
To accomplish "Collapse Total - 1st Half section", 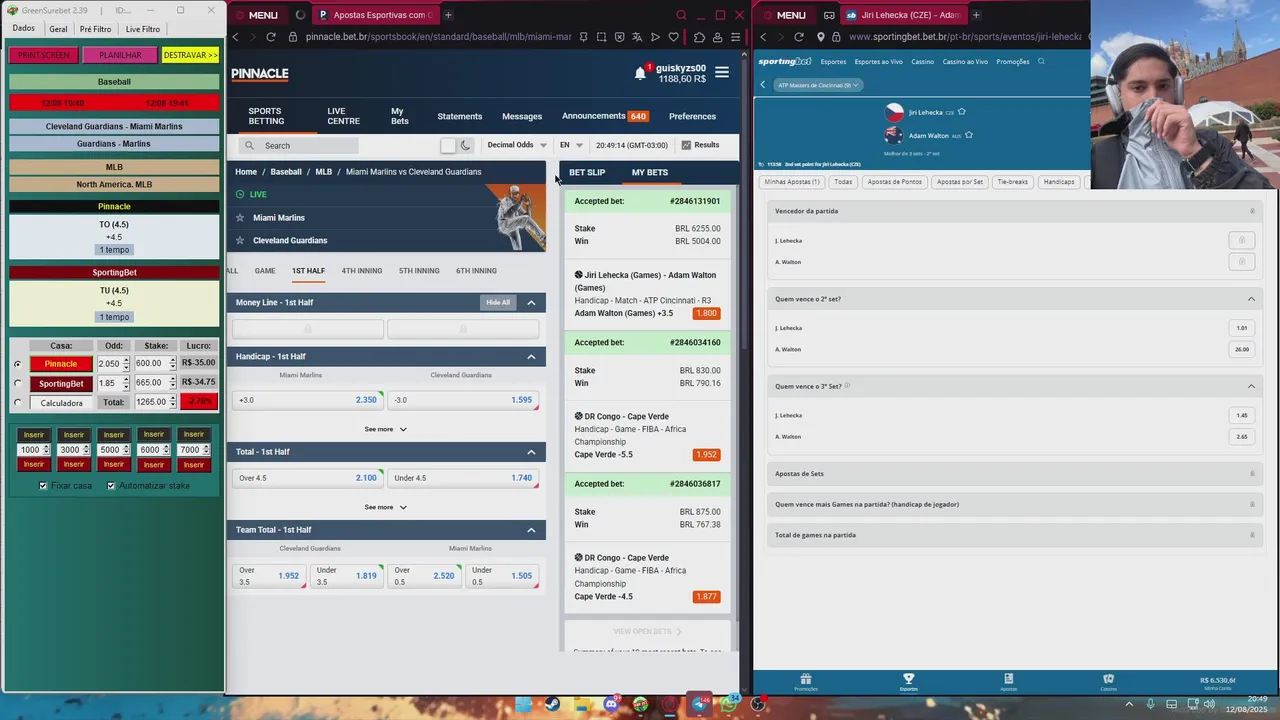I will 531,452.
